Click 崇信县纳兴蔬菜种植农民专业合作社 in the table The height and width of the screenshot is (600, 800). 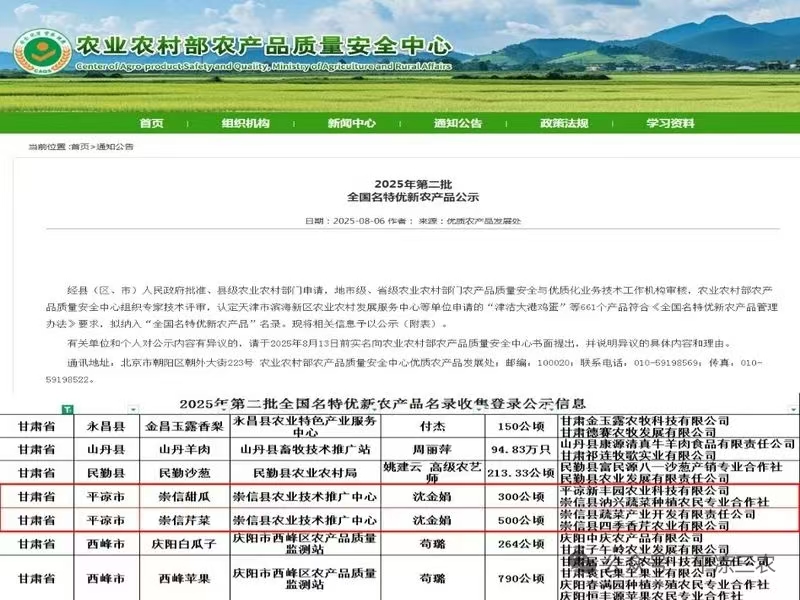pos(664,502)
